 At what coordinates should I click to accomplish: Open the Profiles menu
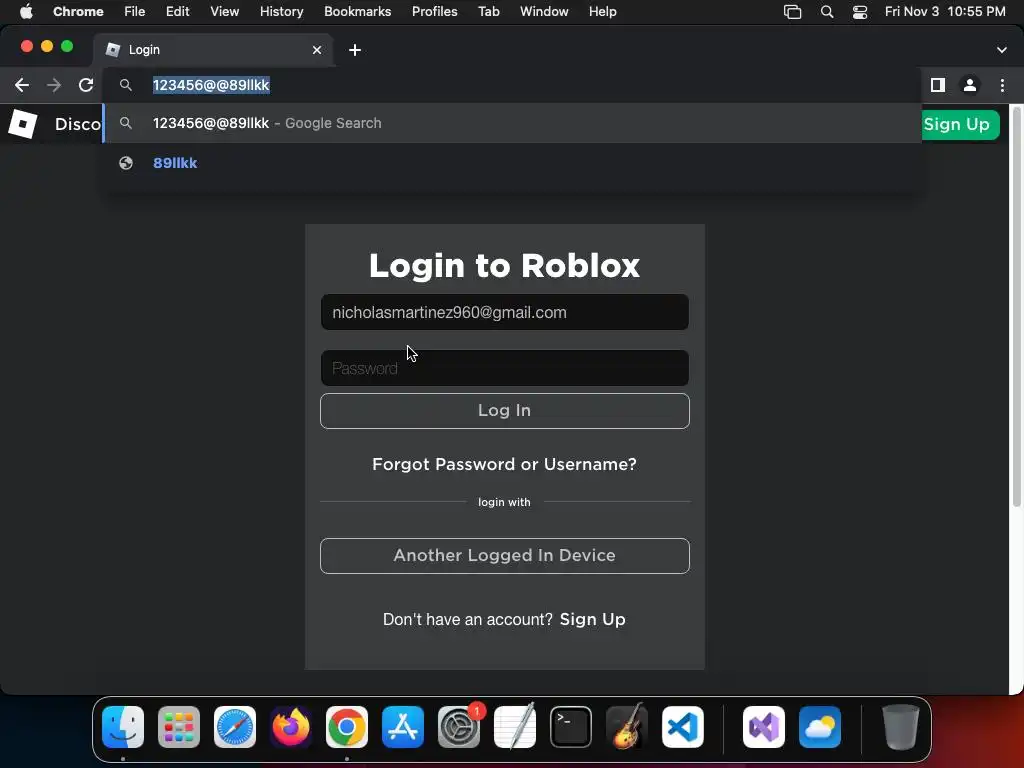tap(434, 11)
